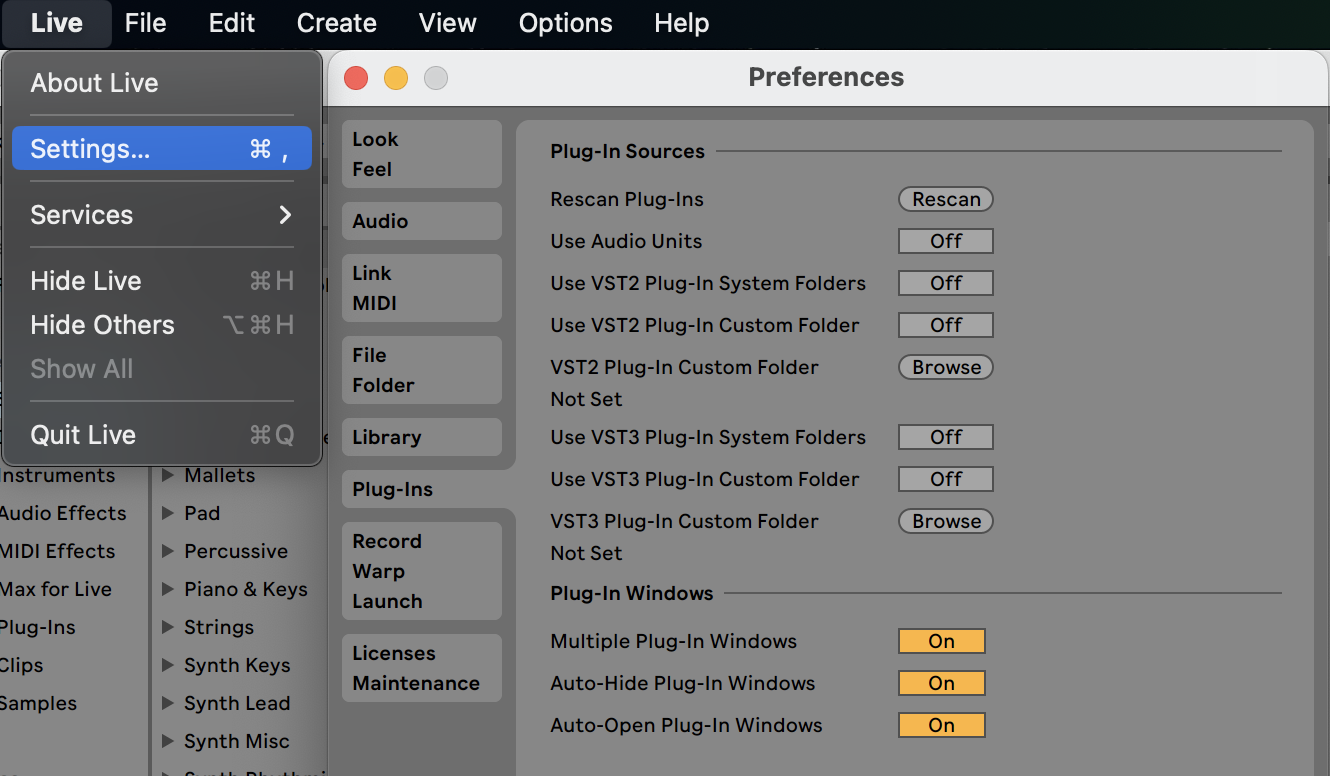Enable Use VST2 Plug-In System Folders
Image resolution: width=1330 pixels, height=776 pixels.
coord(945,283)
